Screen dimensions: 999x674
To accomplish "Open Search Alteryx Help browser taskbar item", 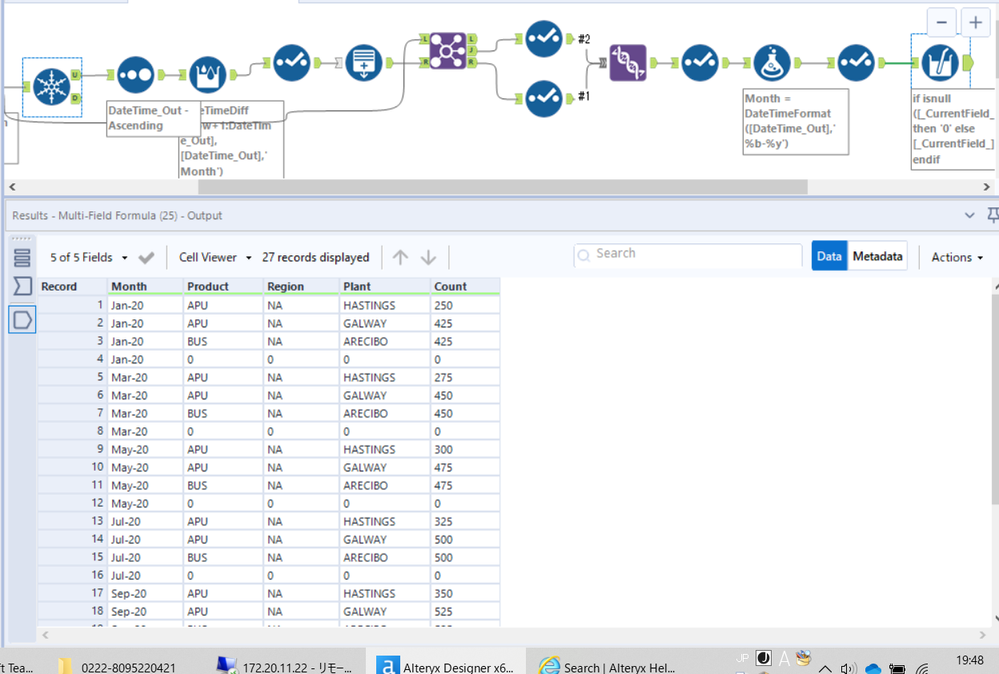I will 607,667.
